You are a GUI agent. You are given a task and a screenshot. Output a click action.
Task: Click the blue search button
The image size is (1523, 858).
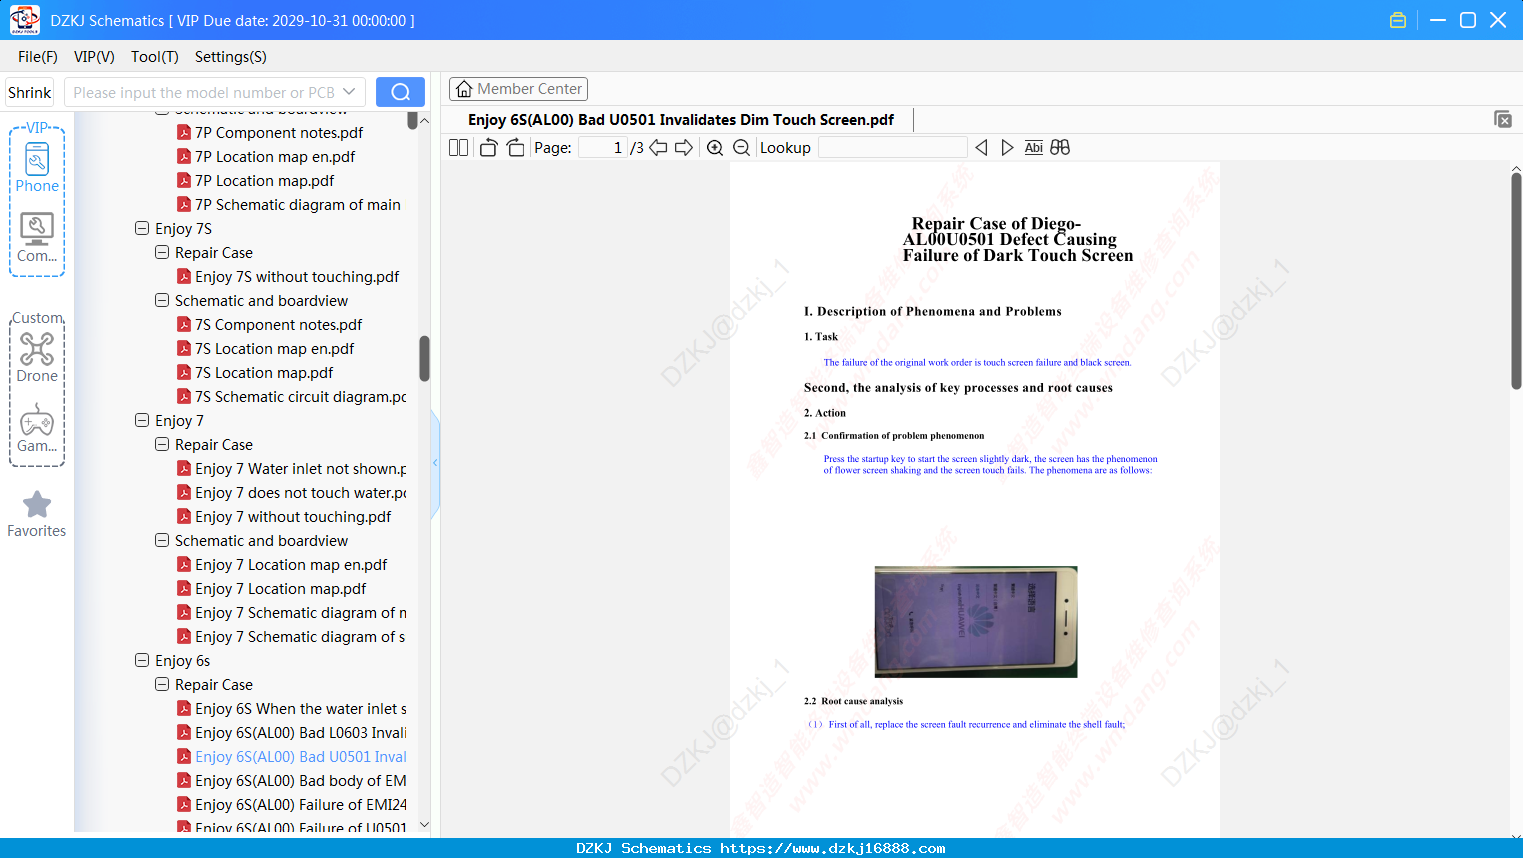click(400, 92)
